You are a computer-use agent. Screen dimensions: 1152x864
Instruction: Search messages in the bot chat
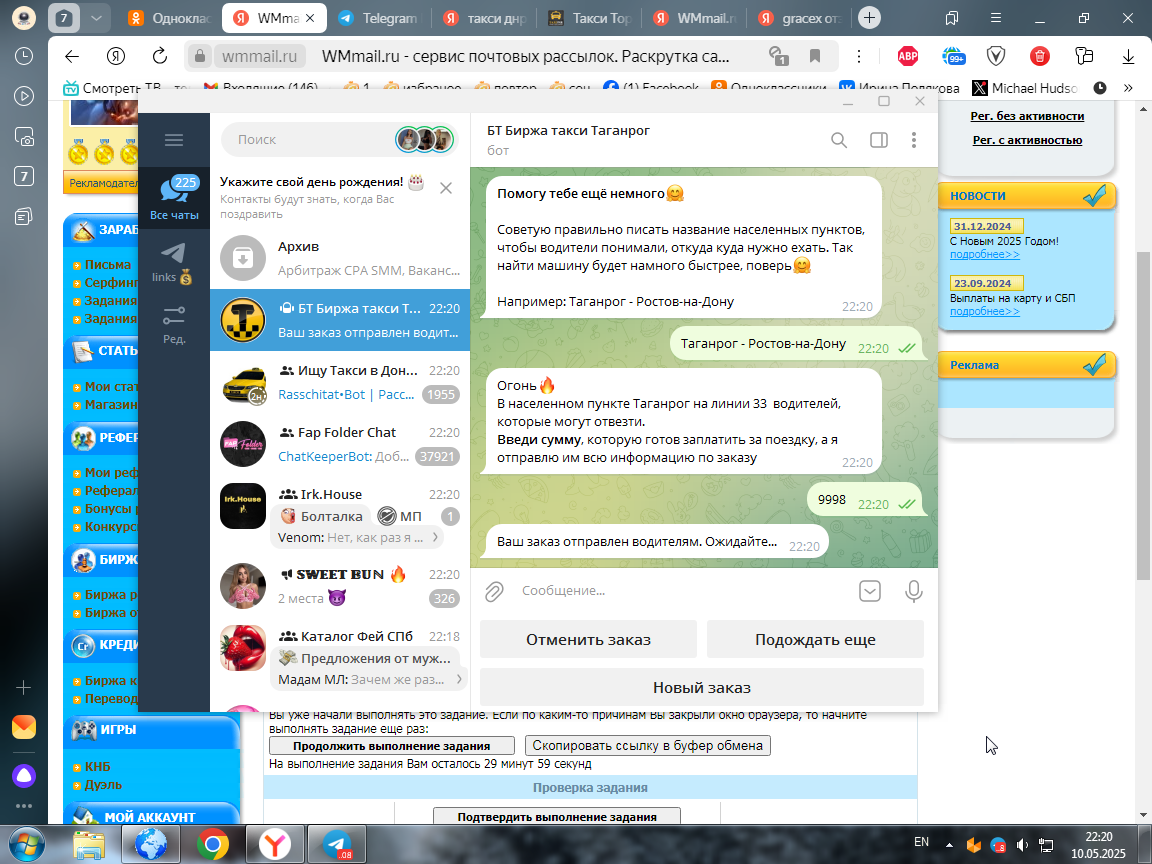point(839,140)
